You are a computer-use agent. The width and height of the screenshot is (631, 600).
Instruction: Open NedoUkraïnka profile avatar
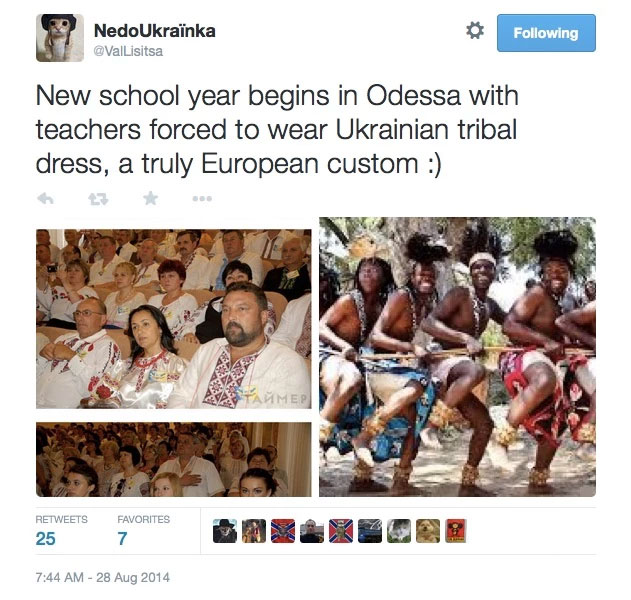click(x=60, y=38)
